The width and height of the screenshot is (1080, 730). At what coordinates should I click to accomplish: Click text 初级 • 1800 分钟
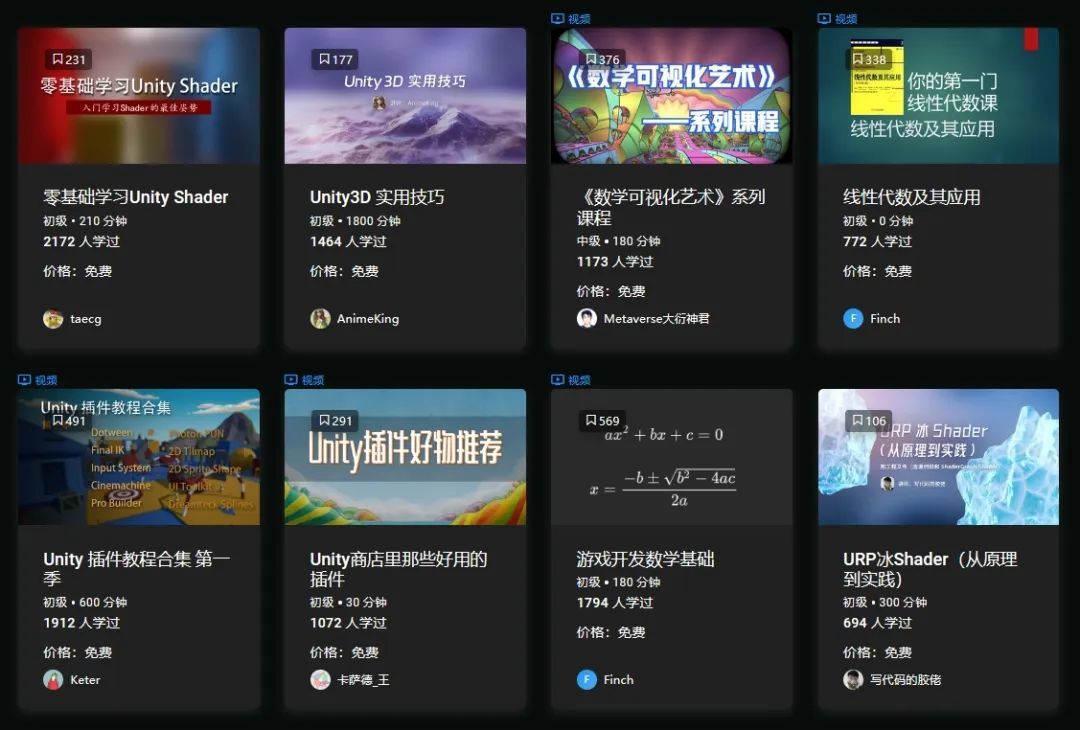pyautogui.click(x=355, y=221)
